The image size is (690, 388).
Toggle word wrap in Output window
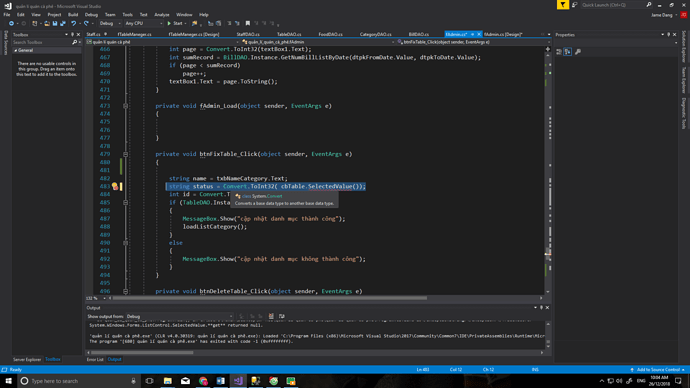point(282,316)
